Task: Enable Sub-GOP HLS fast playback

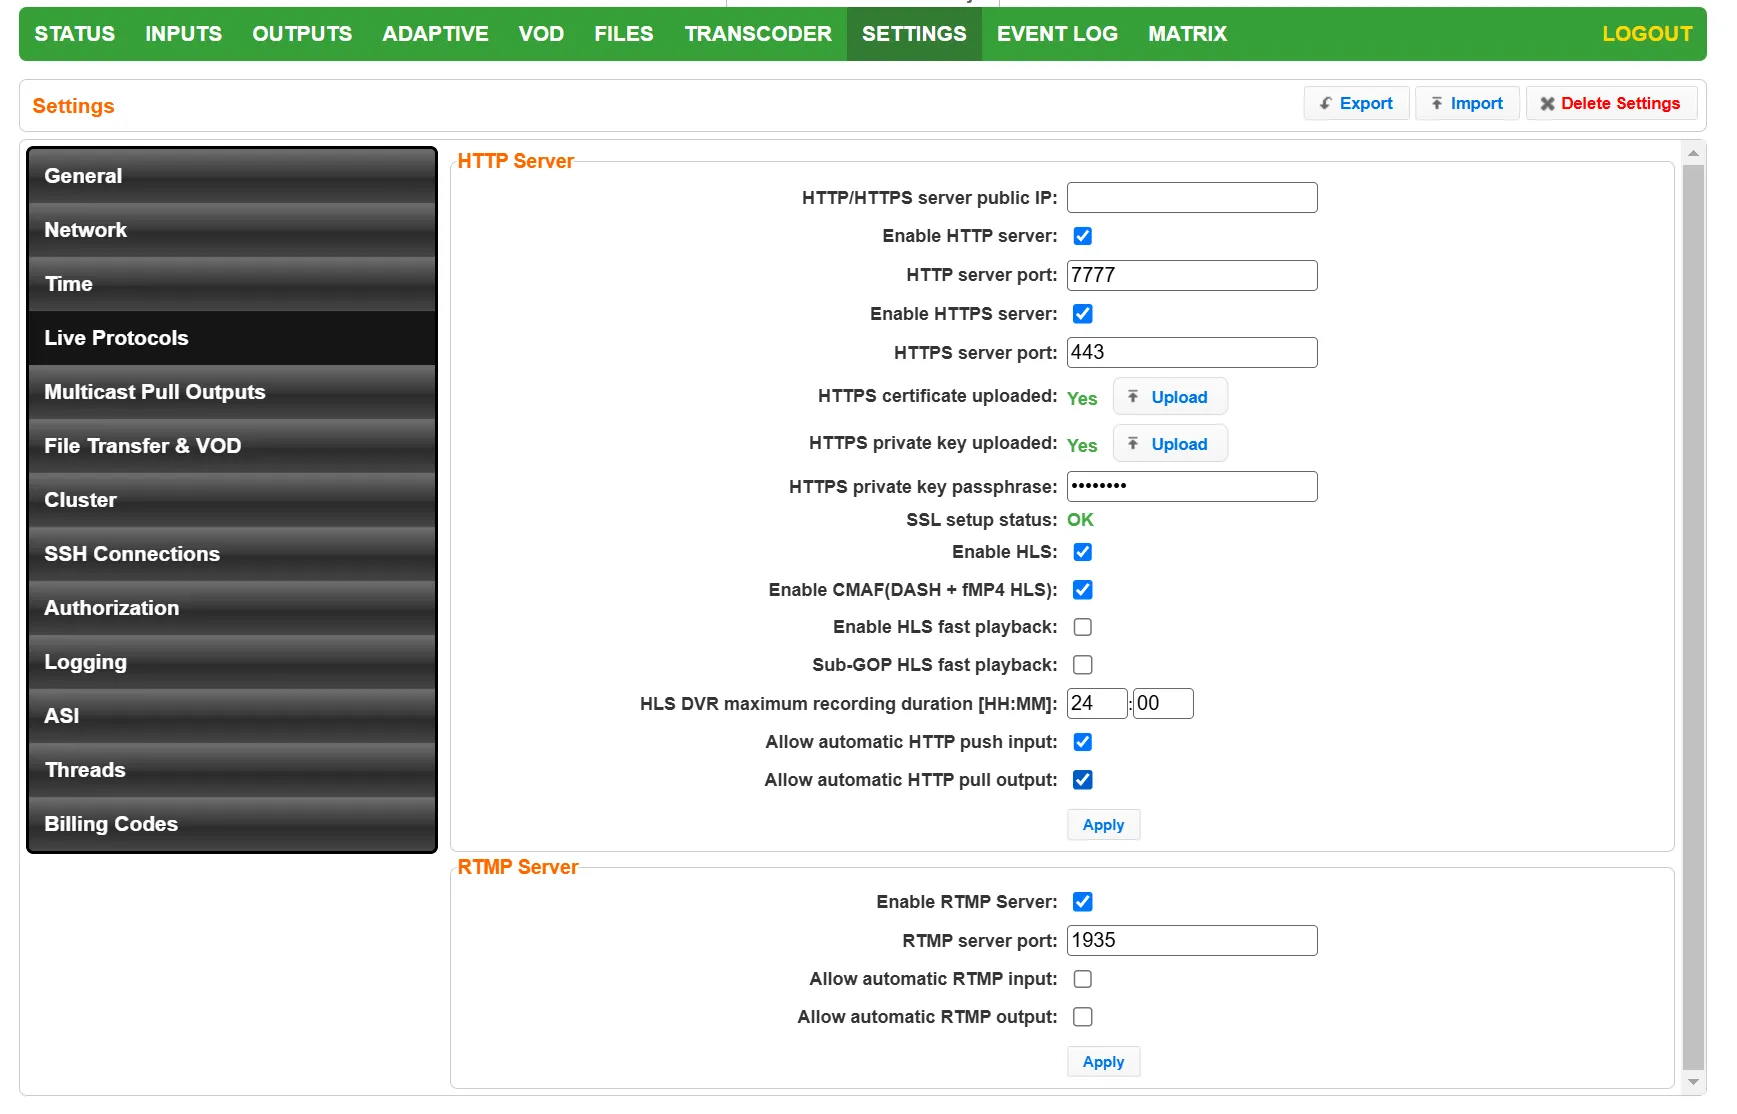Action: tap(1082, 665)
